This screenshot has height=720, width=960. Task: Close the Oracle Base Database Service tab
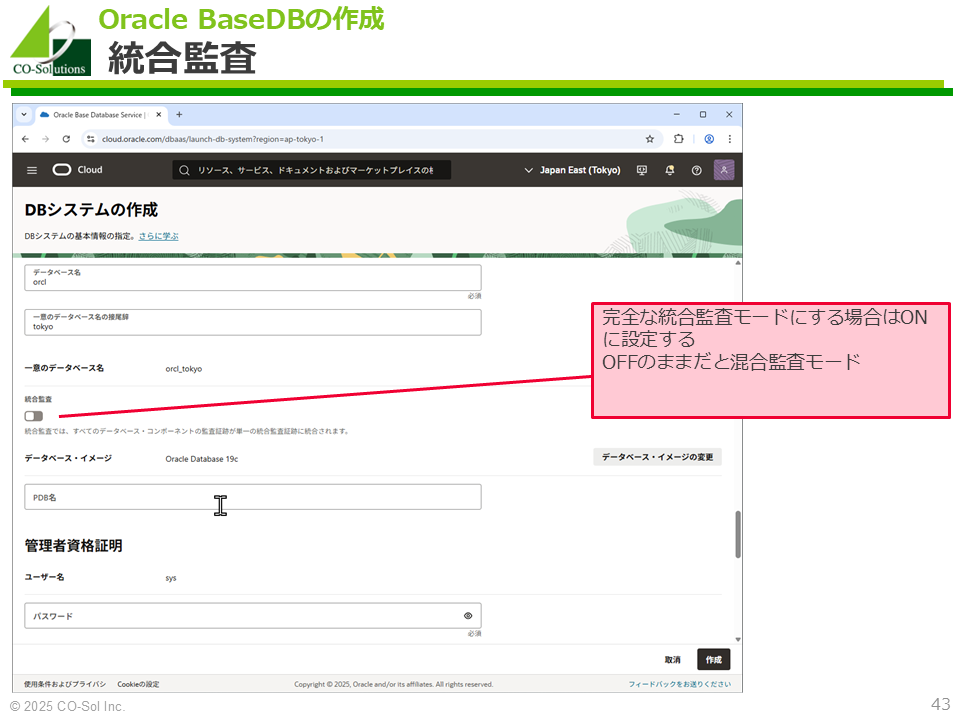coord(159,114)
